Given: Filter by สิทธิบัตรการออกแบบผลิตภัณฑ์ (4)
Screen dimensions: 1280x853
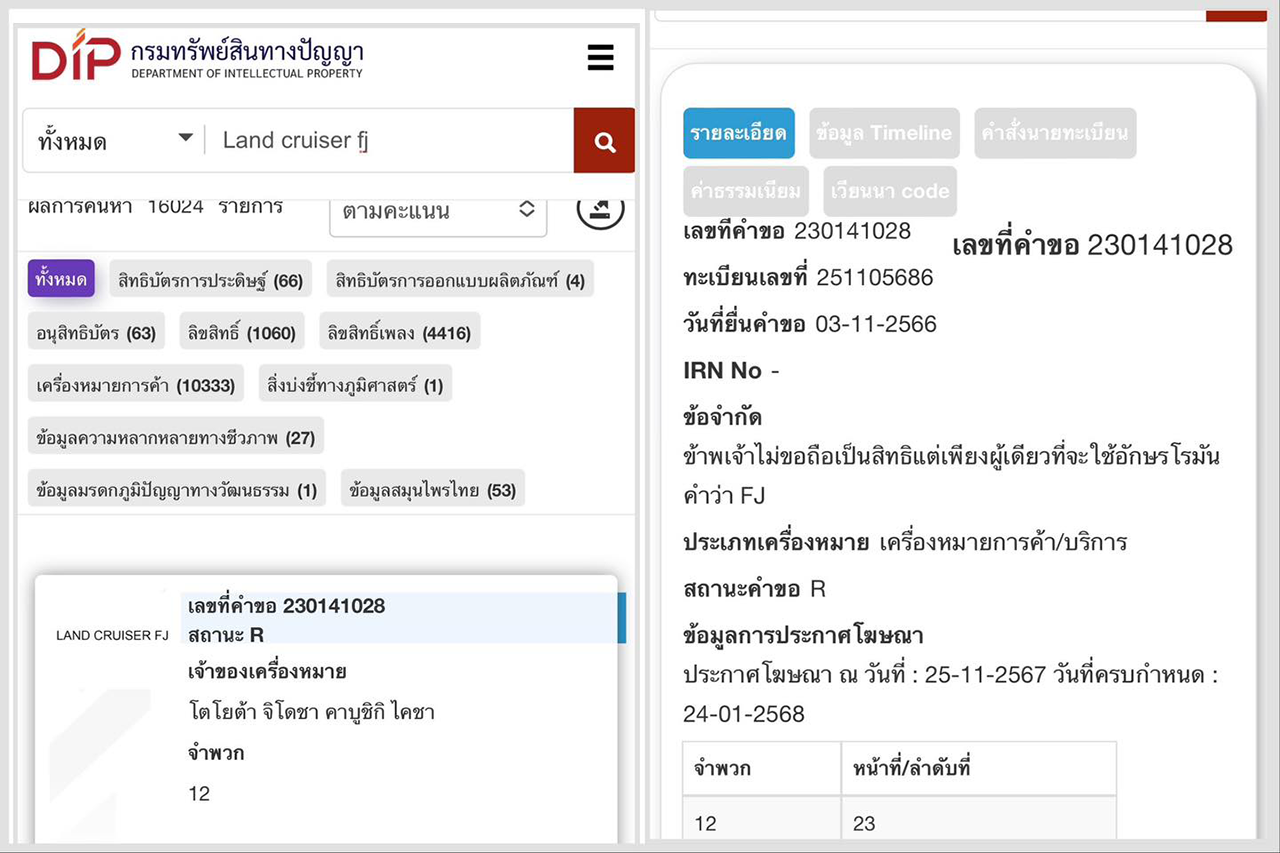Looking at the screenshot, I should coord(460,280).
